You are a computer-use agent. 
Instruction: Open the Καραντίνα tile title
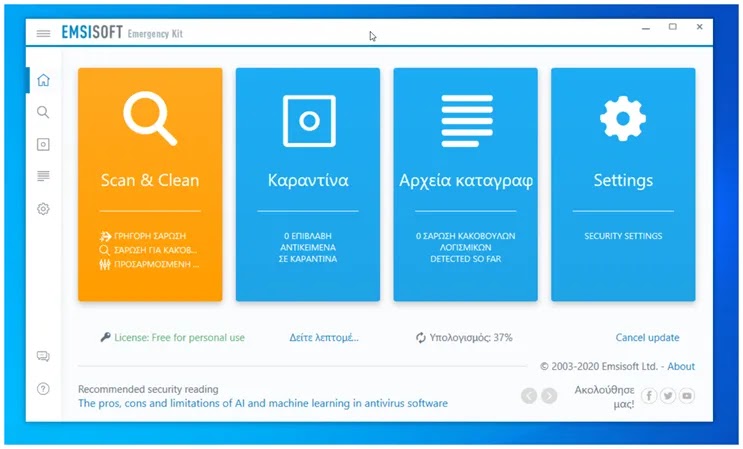coord(308,180)
